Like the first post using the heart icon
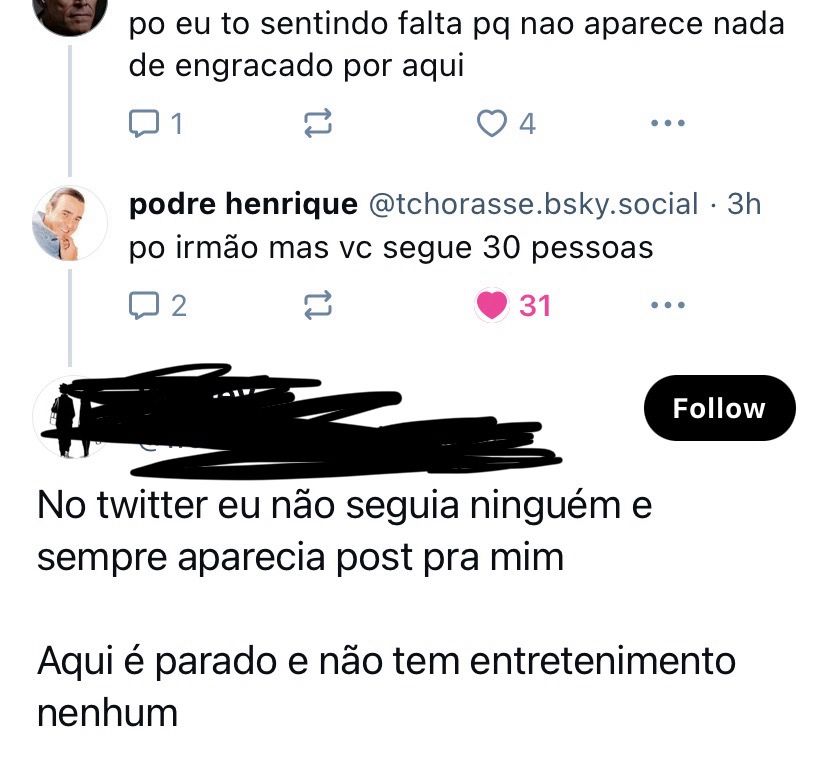 (490, 123)
